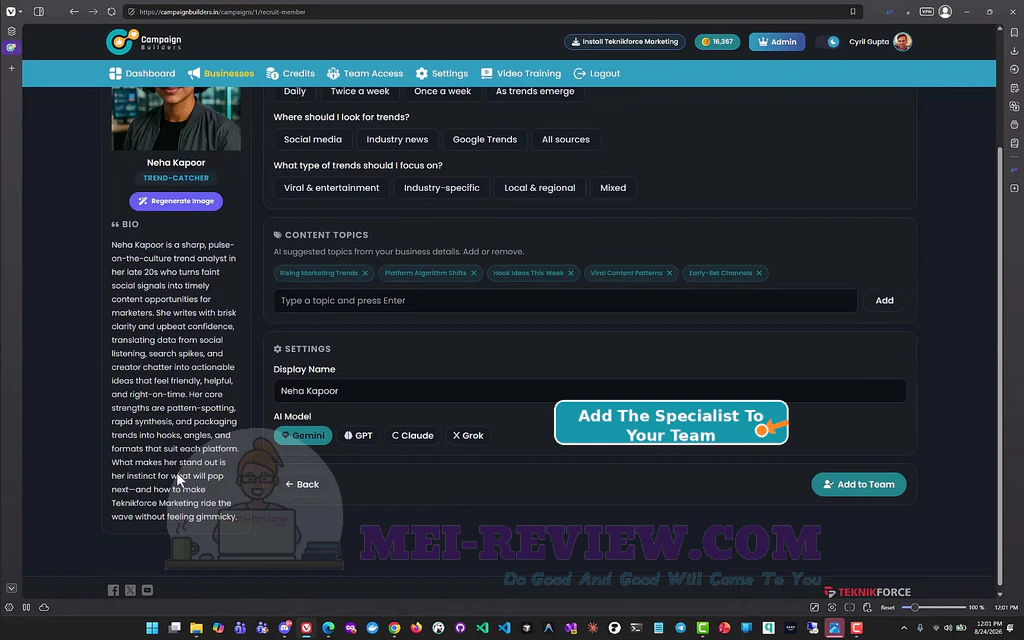Remove the Rising Marketing Trends topic tag
1024x640 pixels.
(365, 273)
